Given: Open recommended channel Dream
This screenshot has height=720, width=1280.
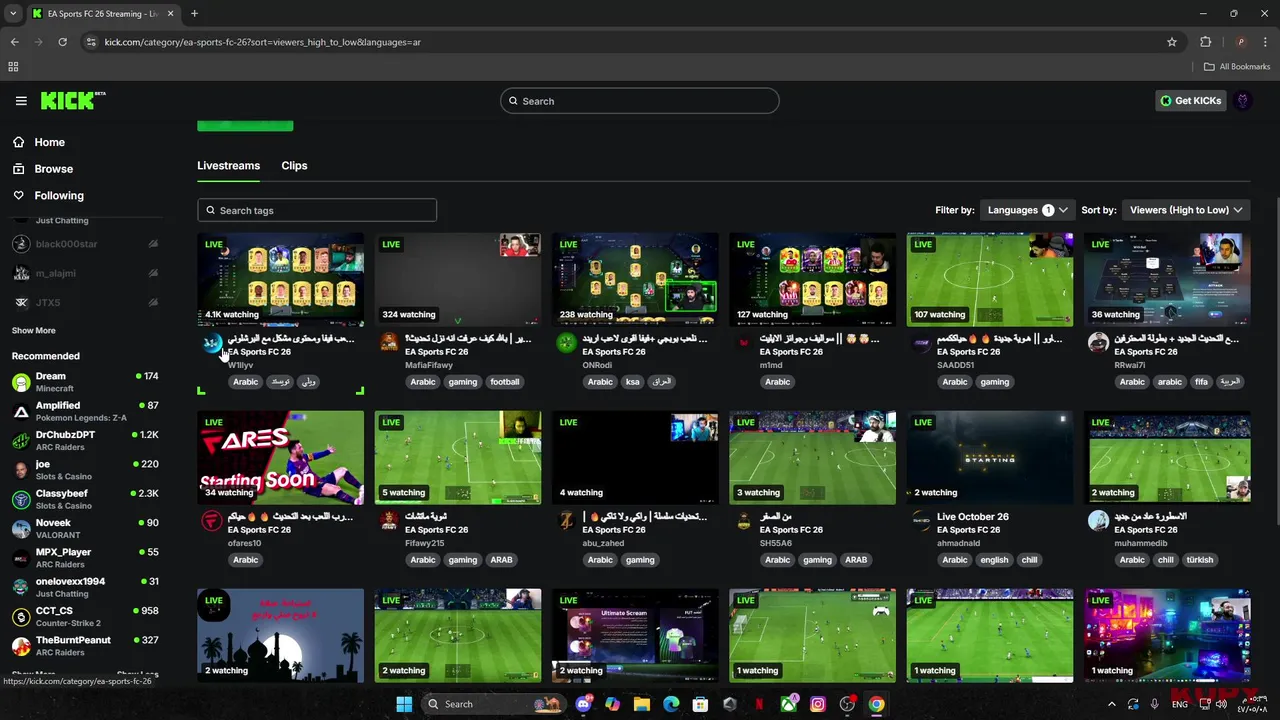Looking at the screenshot, I should pyautogui.click(x=85, y=381).
